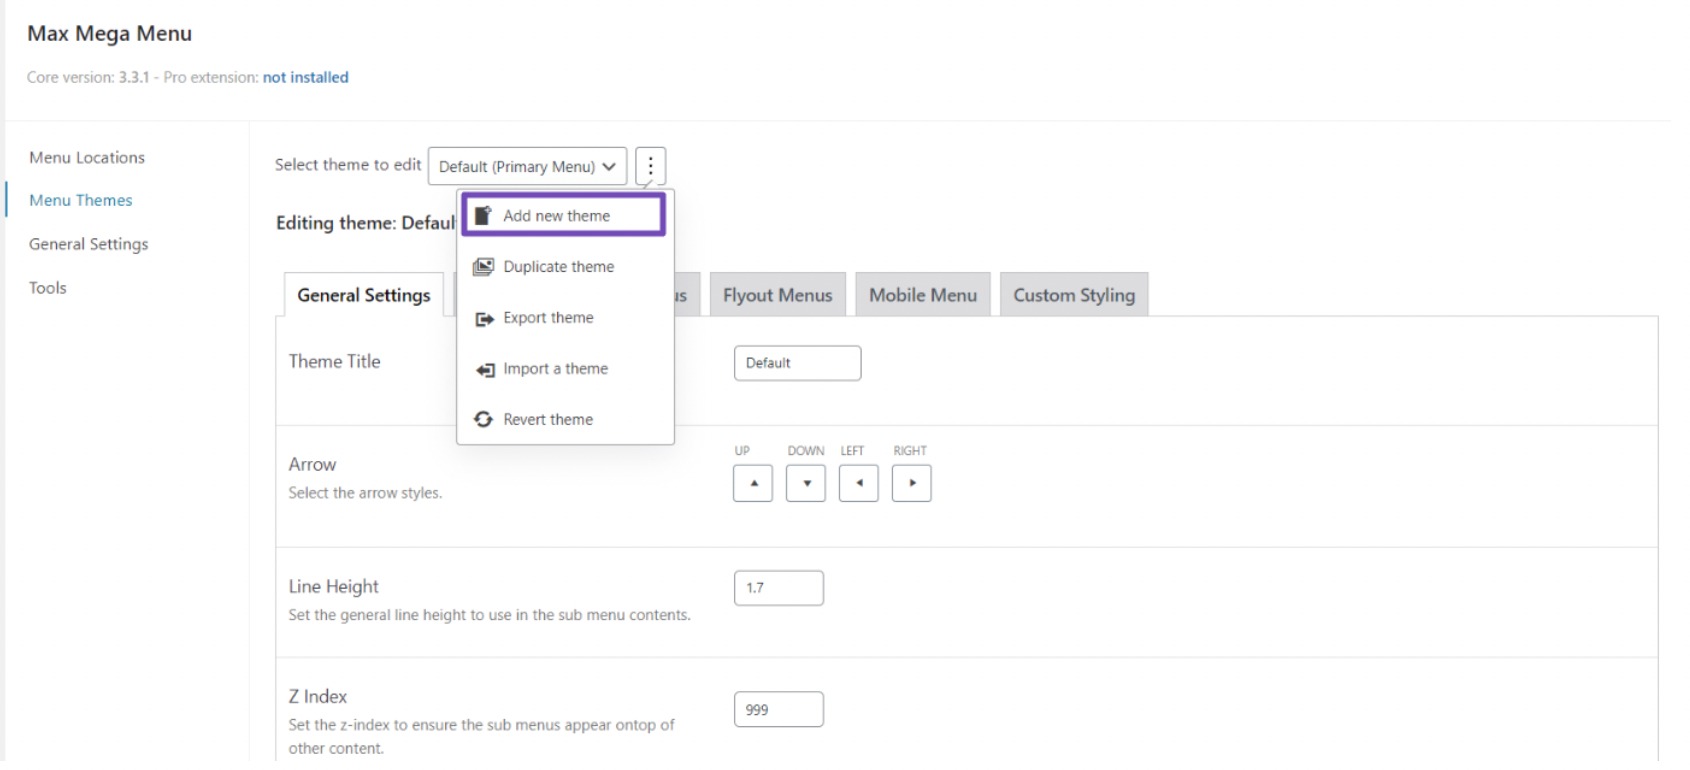Choose Export theme from menu
The image size is (1690, 770).
[x=565, y=318]
